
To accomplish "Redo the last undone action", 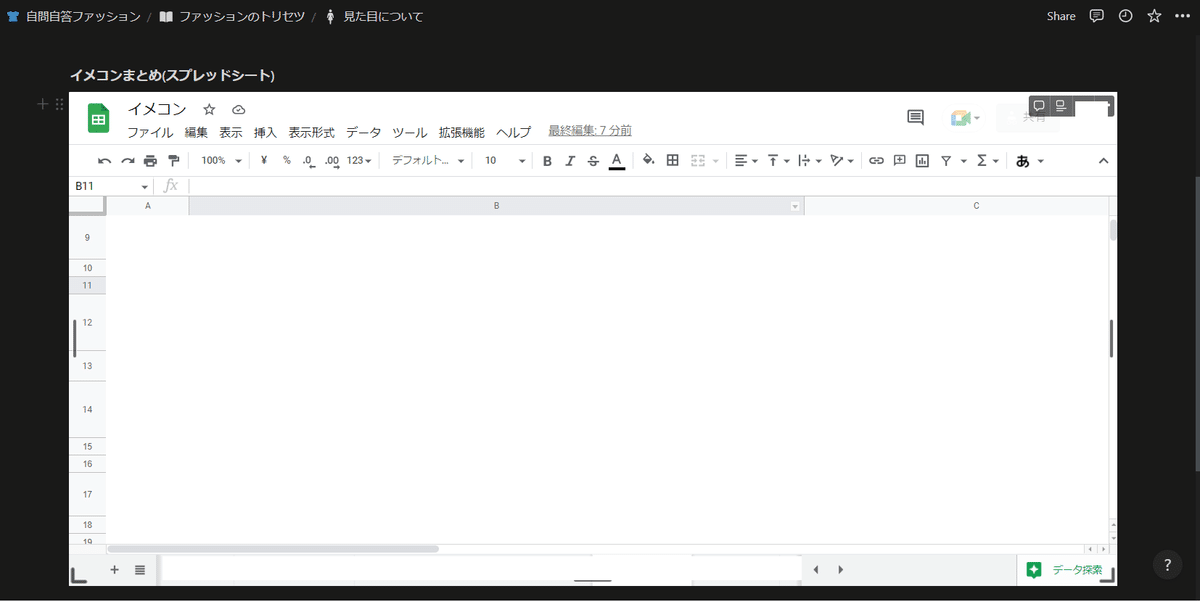I will 127,160.
